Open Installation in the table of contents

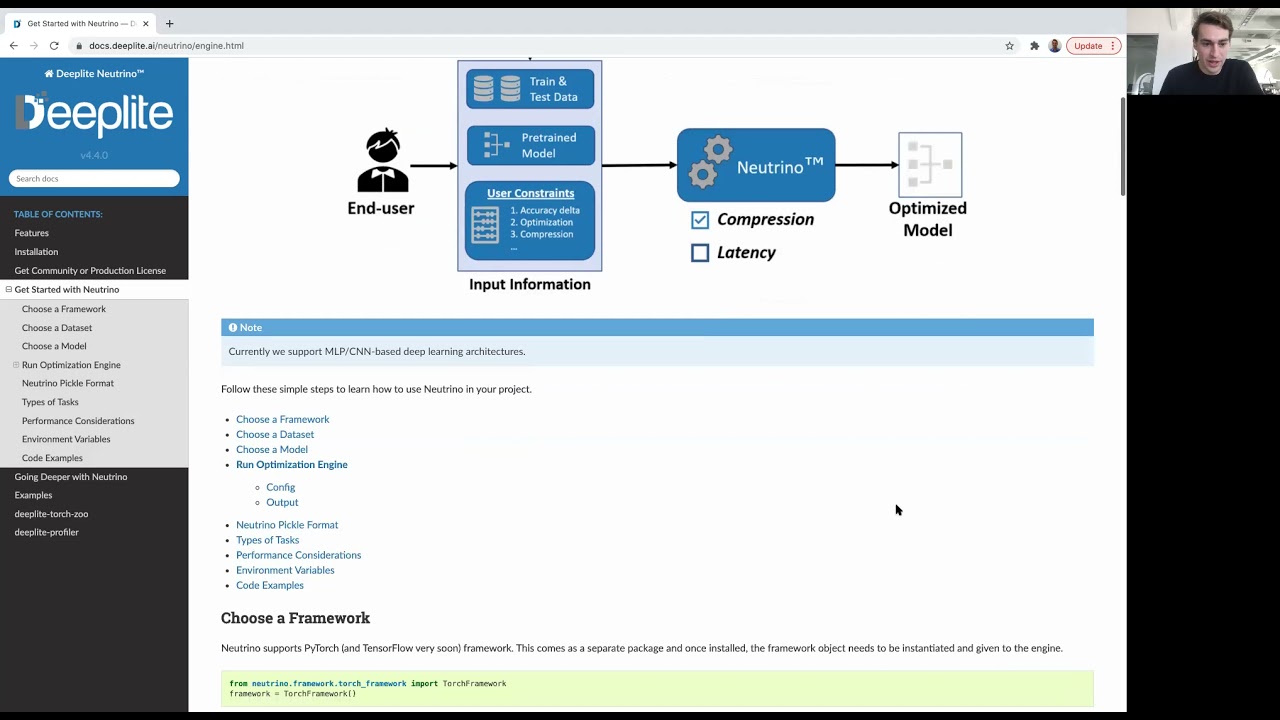pyautogui.click(x=36, y=252)
